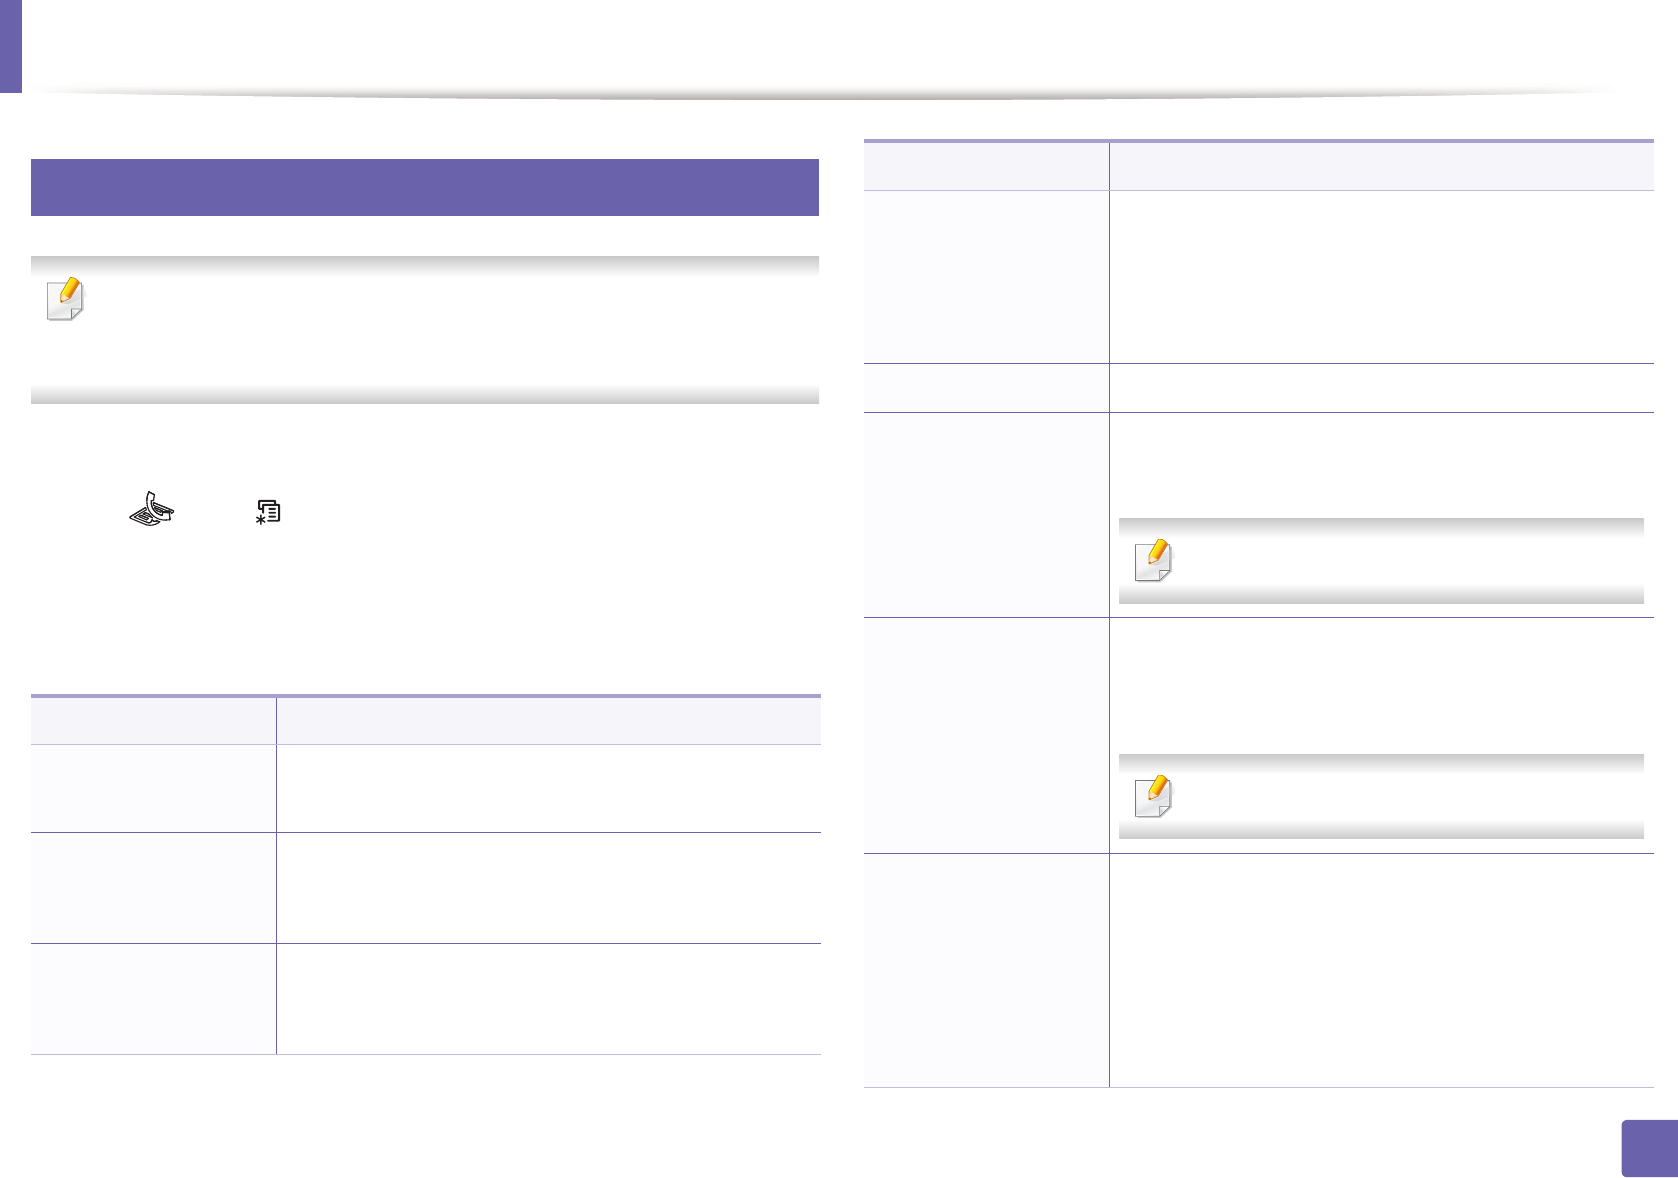Click the last row label cell in the left table
The height and width of the screenshot is (1178, 1678).
153,999
